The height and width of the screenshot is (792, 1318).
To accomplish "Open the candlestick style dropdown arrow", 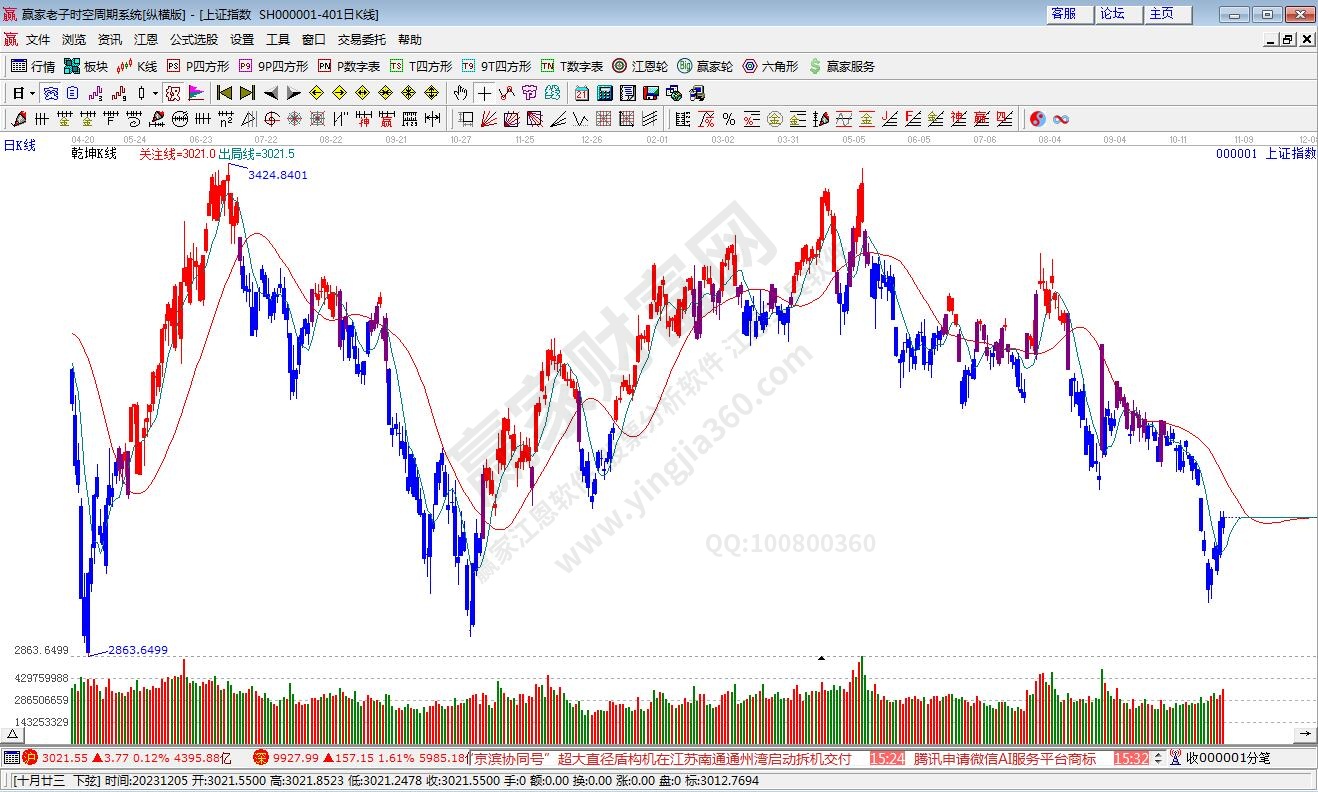I will click(155, 93).
